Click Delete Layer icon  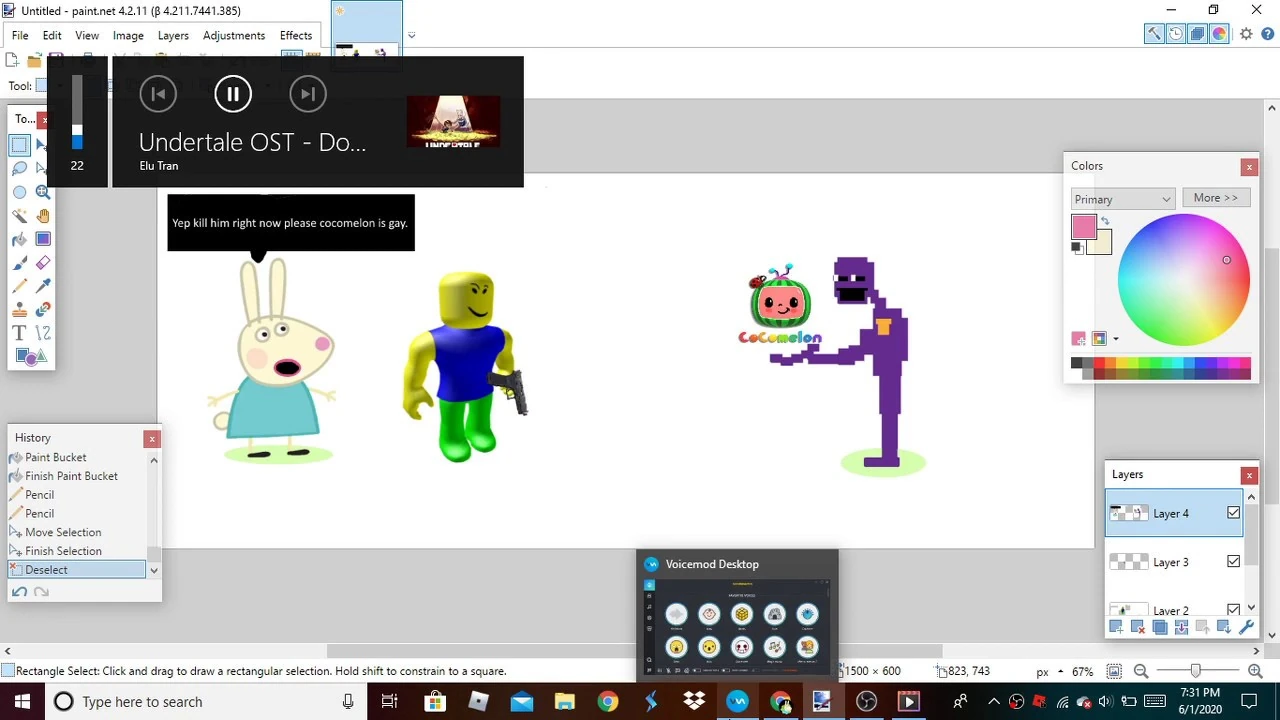tap(1138, 627)
